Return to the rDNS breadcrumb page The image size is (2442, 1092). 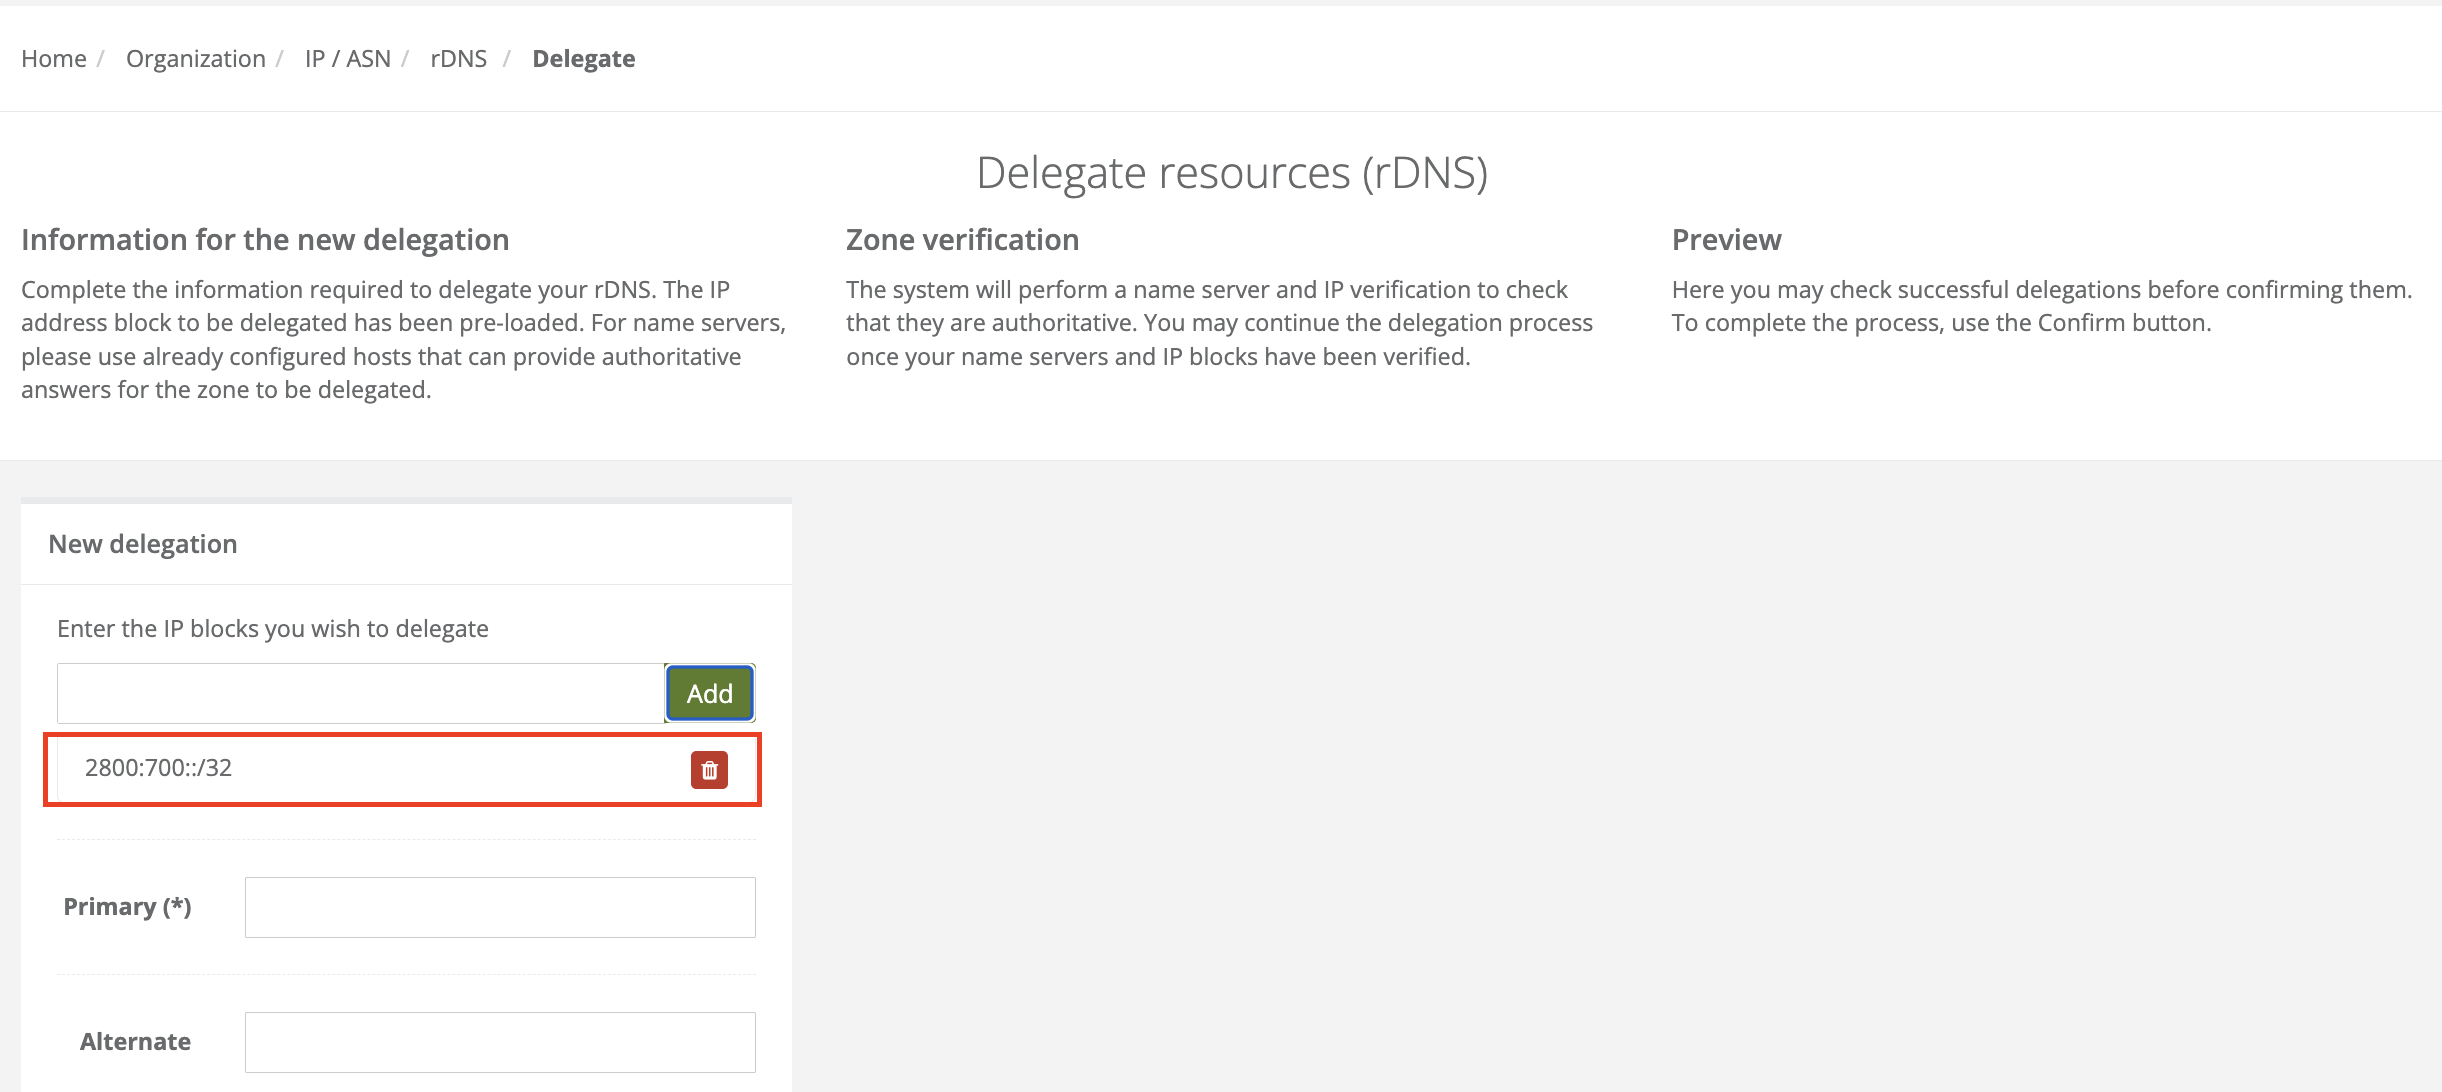[x=459, y=59]
